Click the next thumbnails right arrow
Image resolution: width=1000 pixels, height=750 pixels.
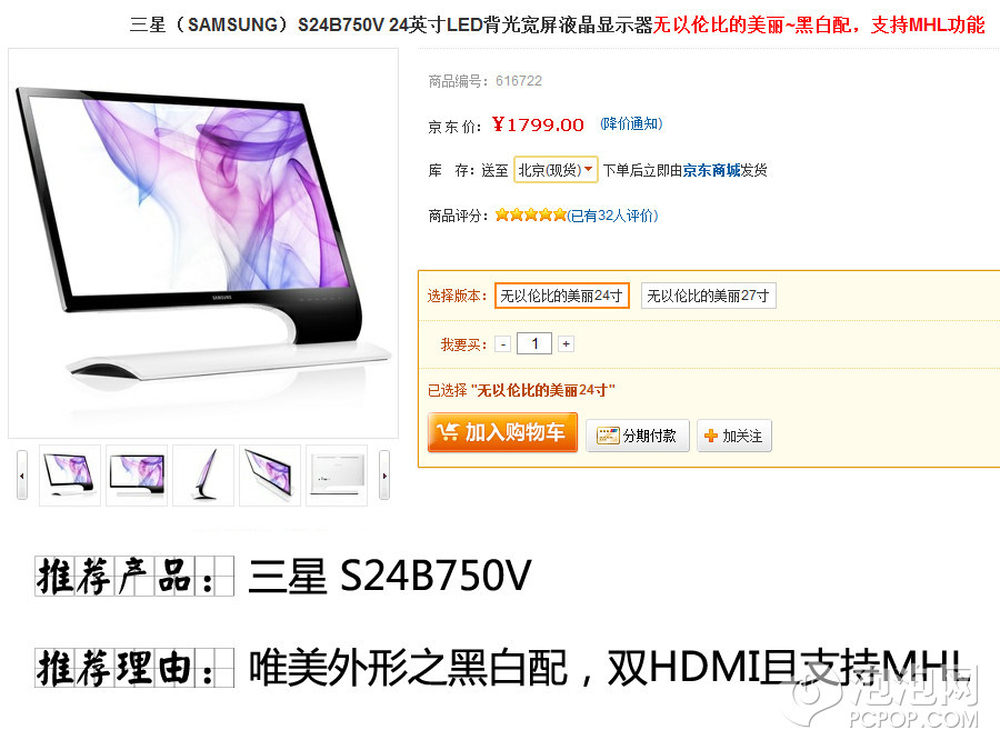pos(385,475)
